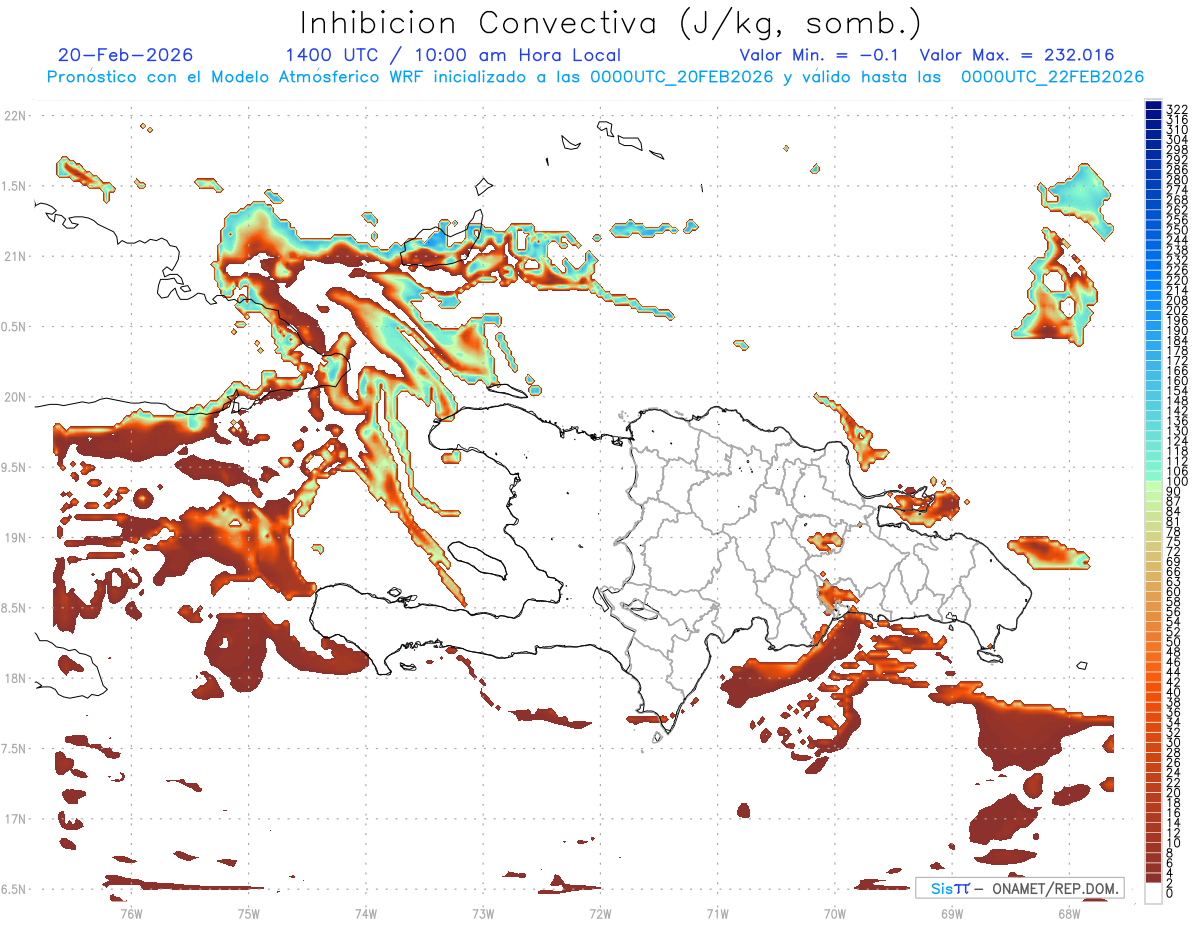1200x927 pixels.
Task: Click the '20N' latitude label
Action: coord(15,397)
